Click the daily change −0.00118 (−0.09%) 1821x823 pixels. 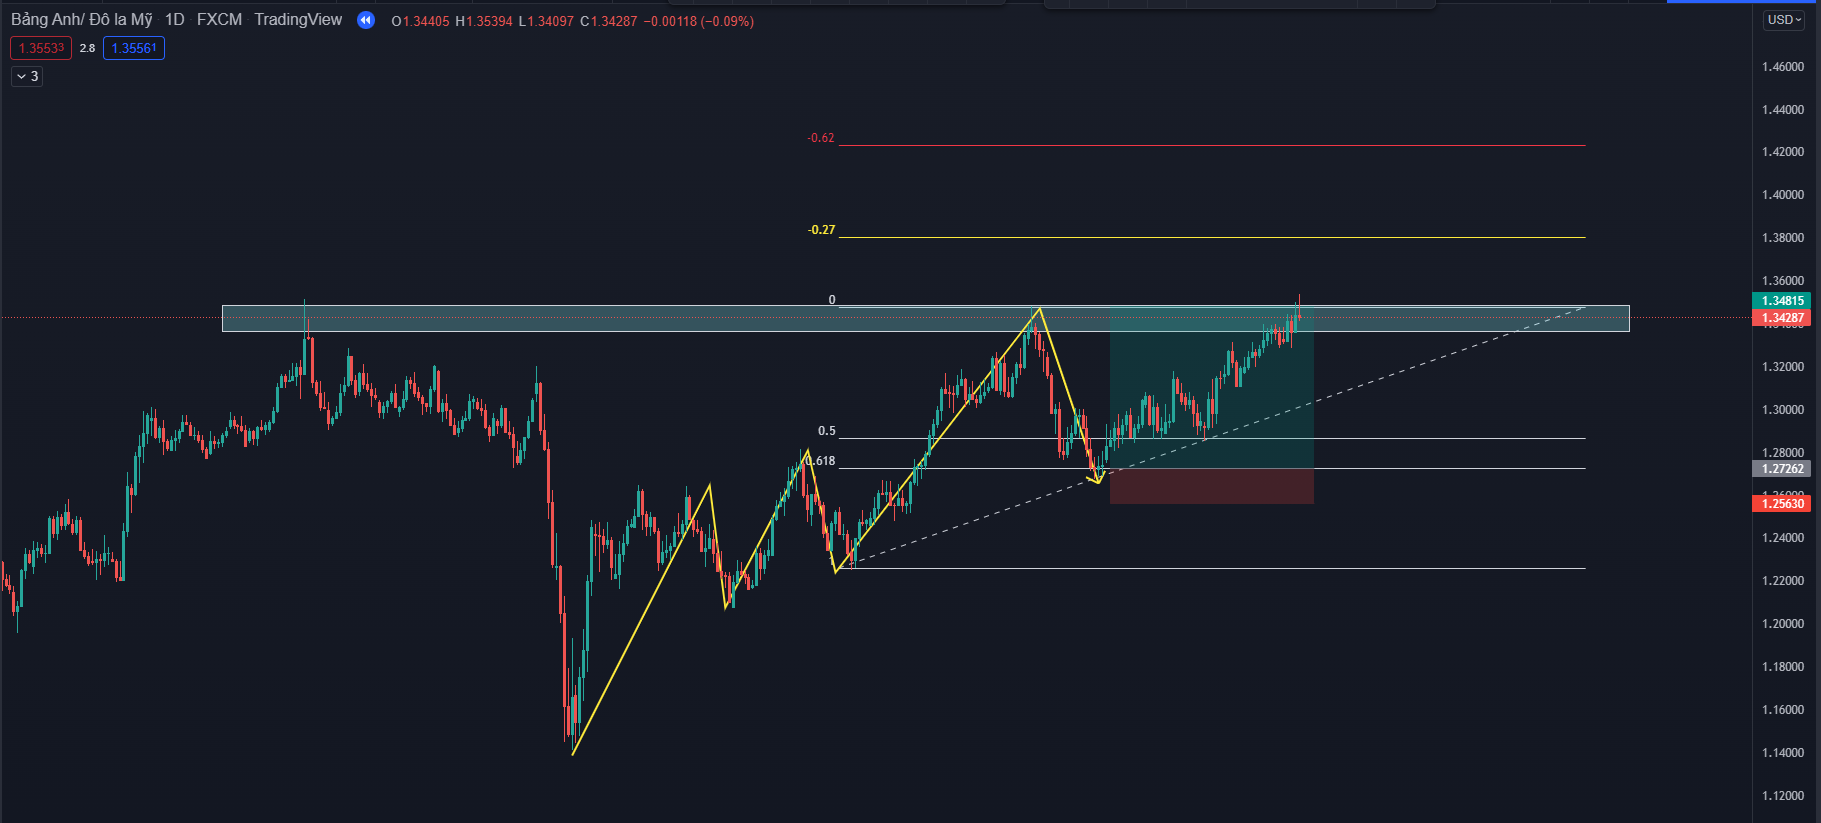coord(698,21)
